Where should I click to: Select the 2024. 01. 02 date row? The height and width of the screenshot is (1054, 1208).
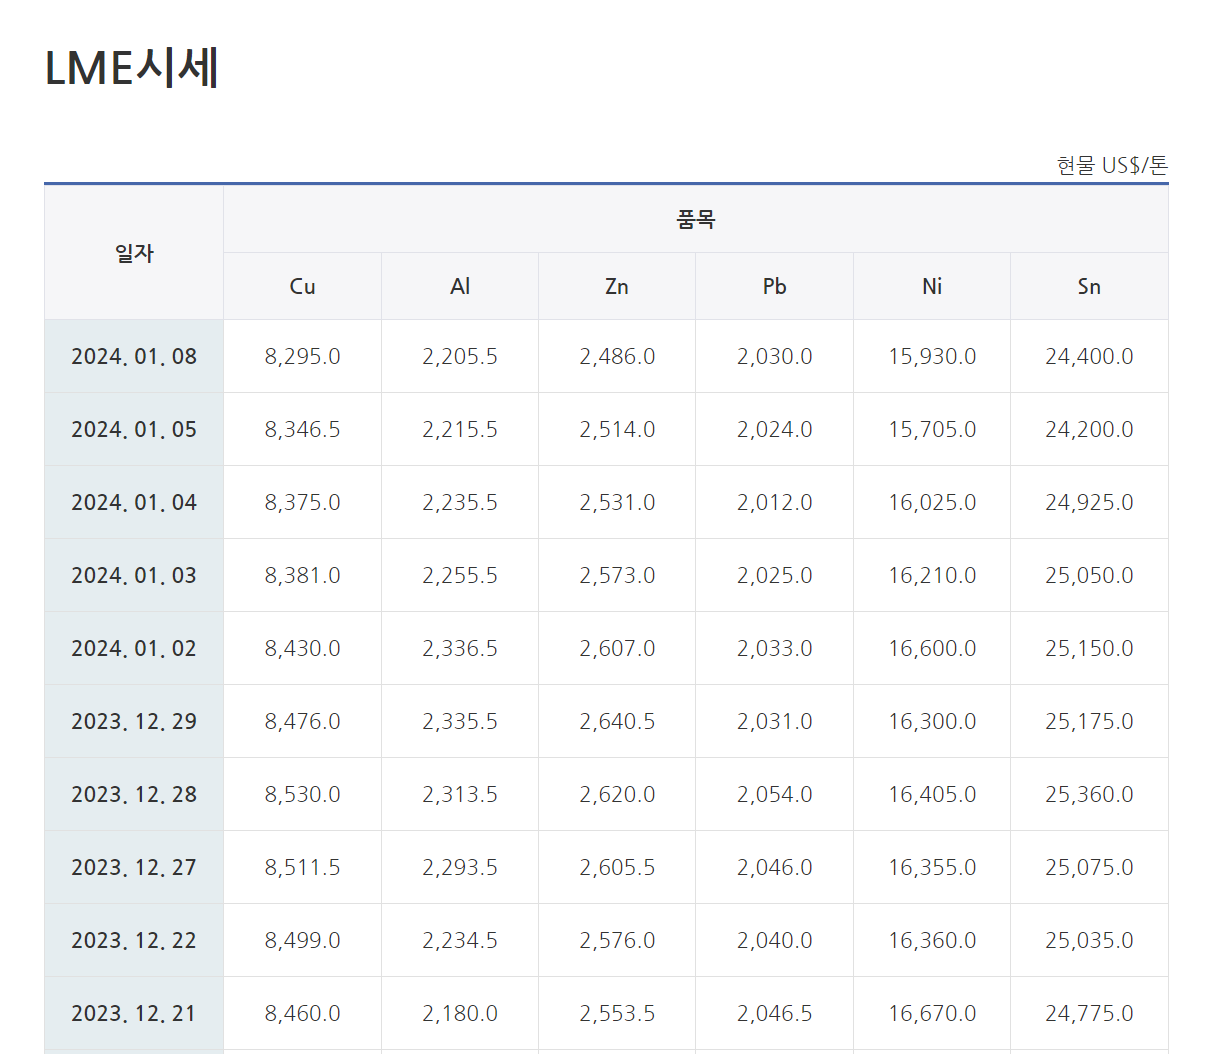(x=134, y=648)
